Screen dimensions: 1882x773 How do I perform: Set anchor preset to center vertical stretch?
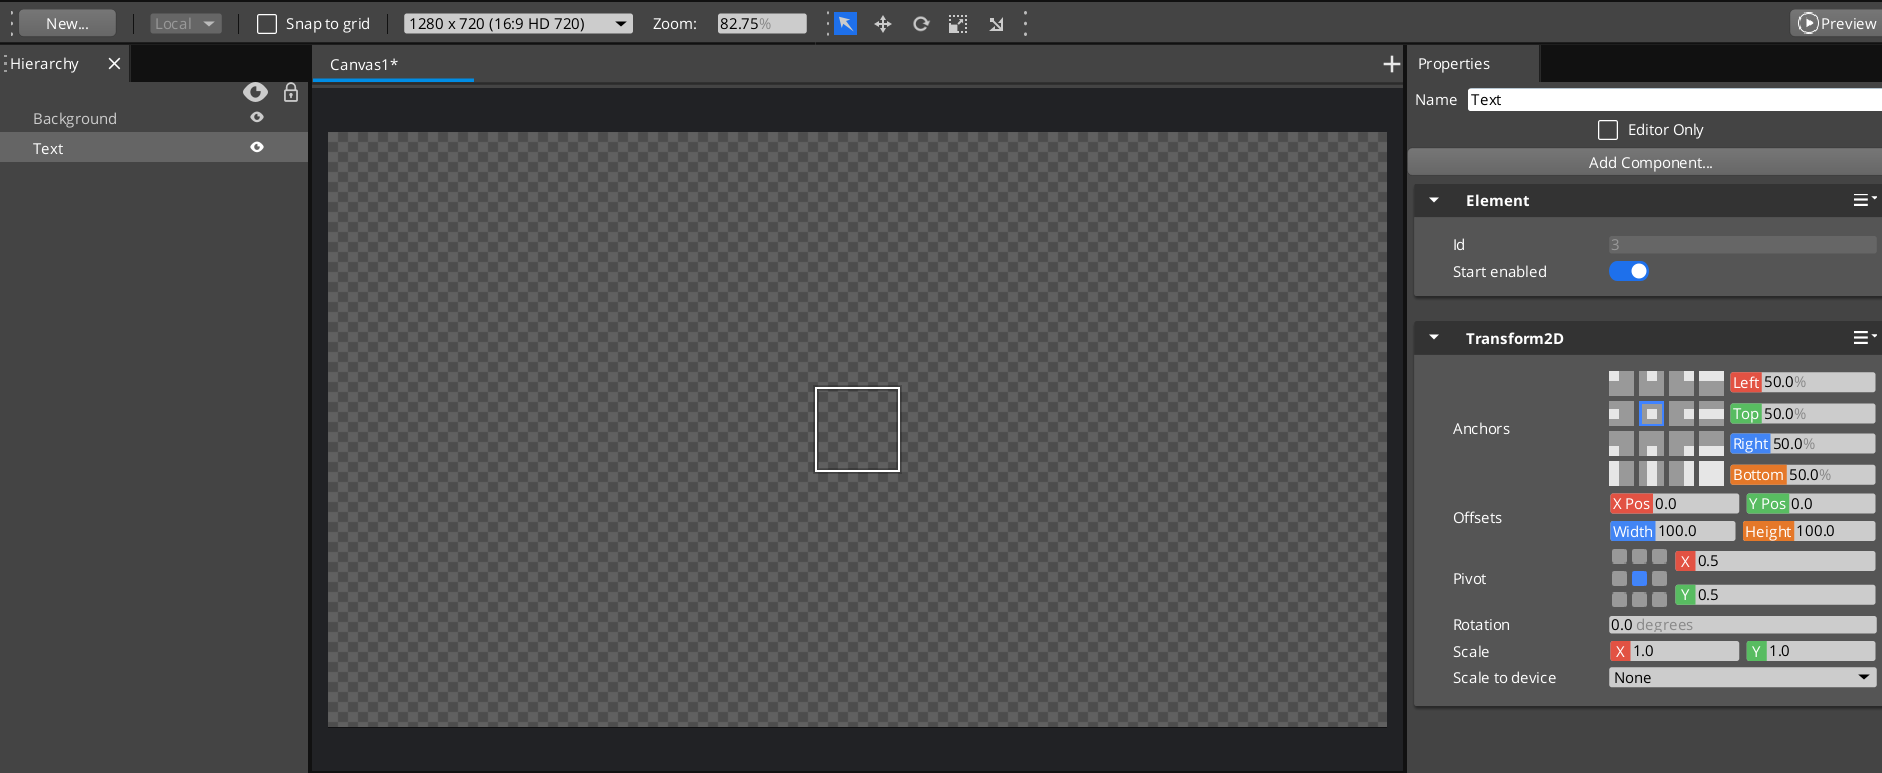[x=1651, y=473]
